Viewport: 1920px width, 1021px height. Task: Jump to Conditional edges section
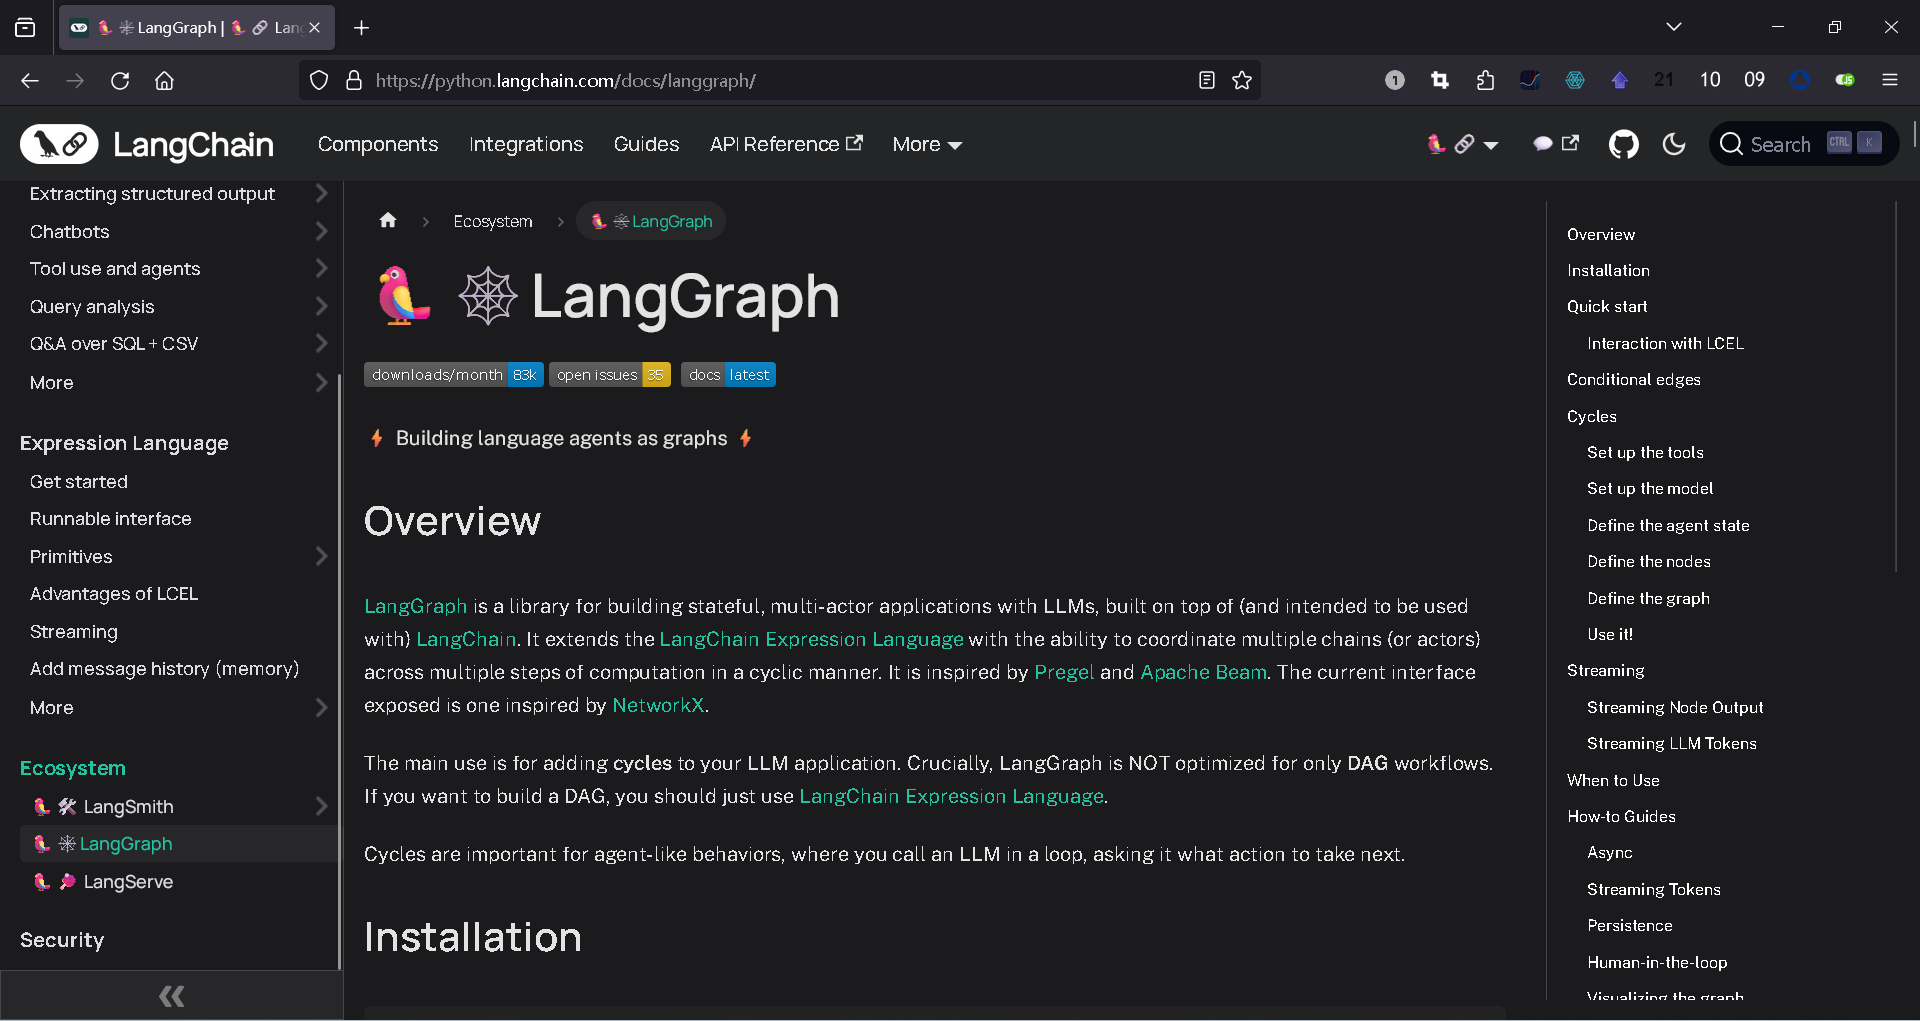click(x=1634, y=379)
